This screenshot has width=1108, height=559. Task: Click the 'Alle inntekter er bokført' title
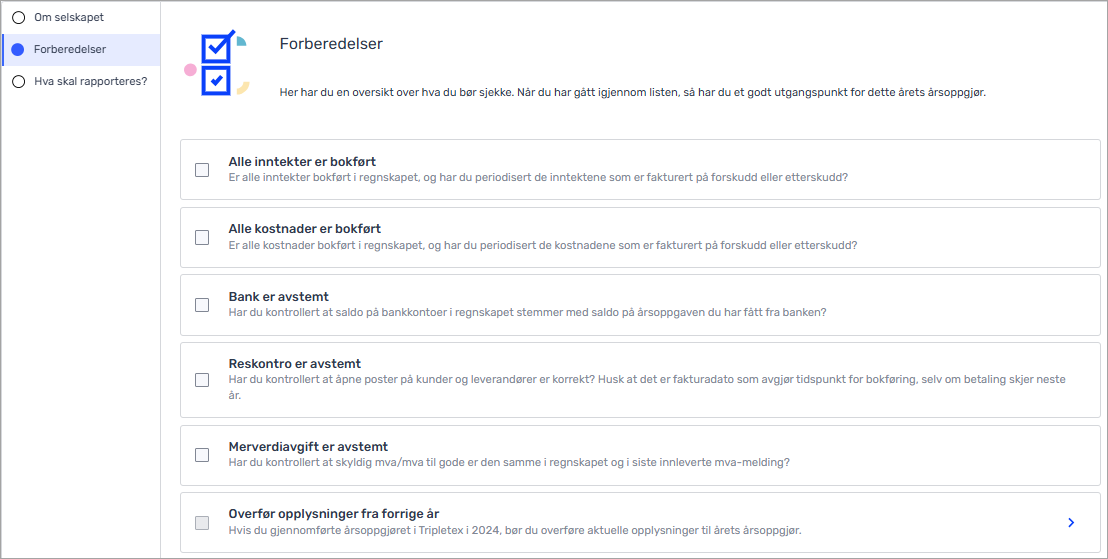[x=302, y=161]
